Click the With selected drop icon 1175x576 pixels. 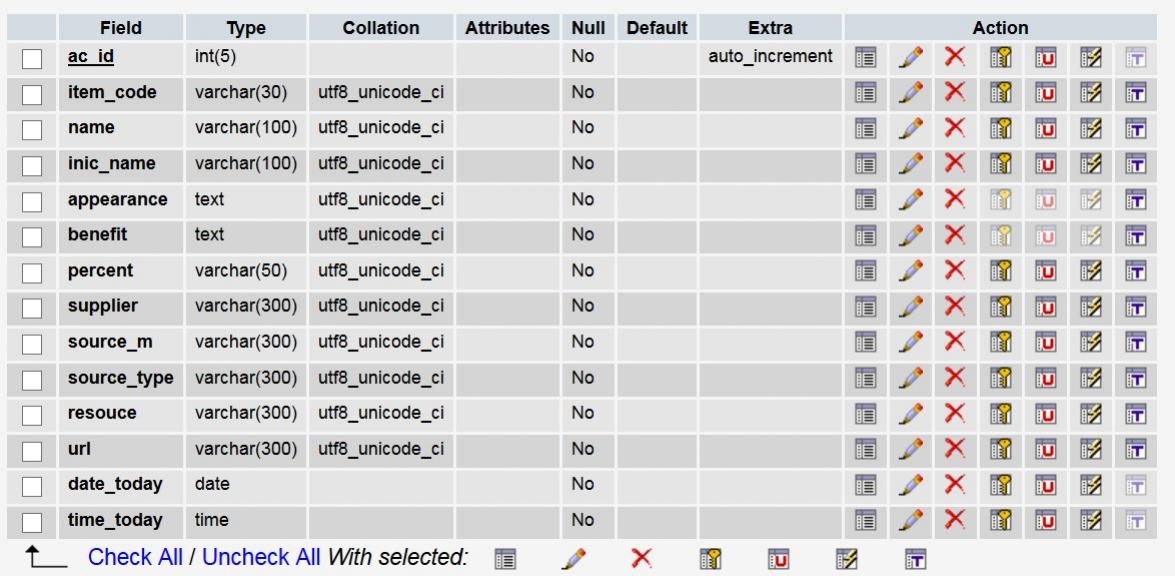641,556
